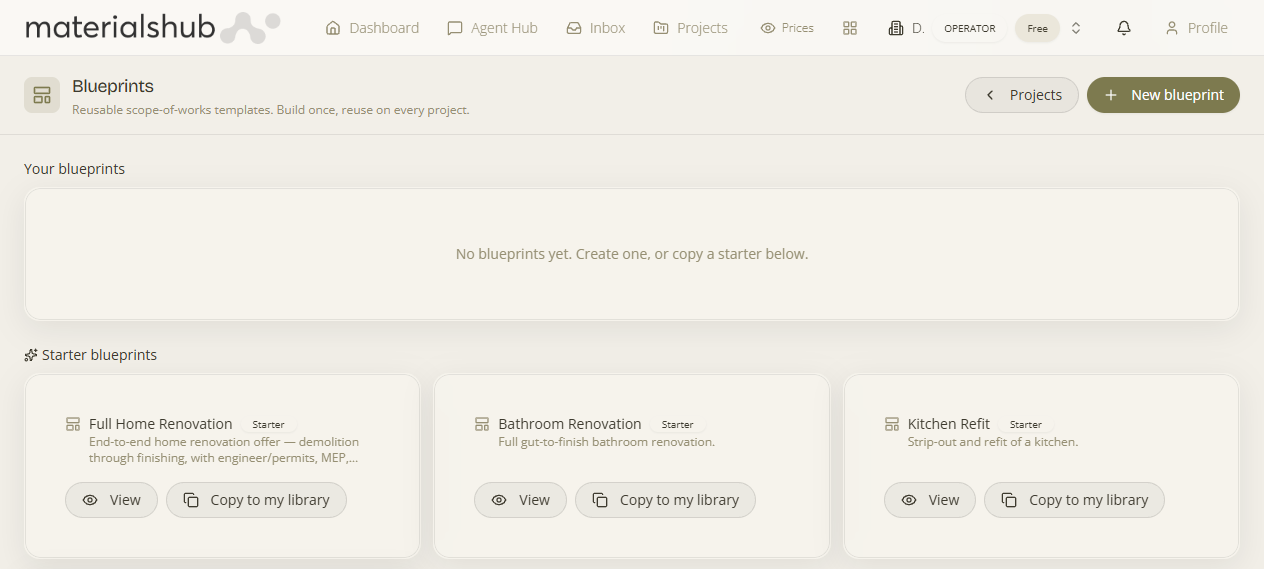Image resolution: width=1264 pixels, height=569 pixels.
Task: Copy Kitchen Refit to my library
Action: [x=1074, y=500]
